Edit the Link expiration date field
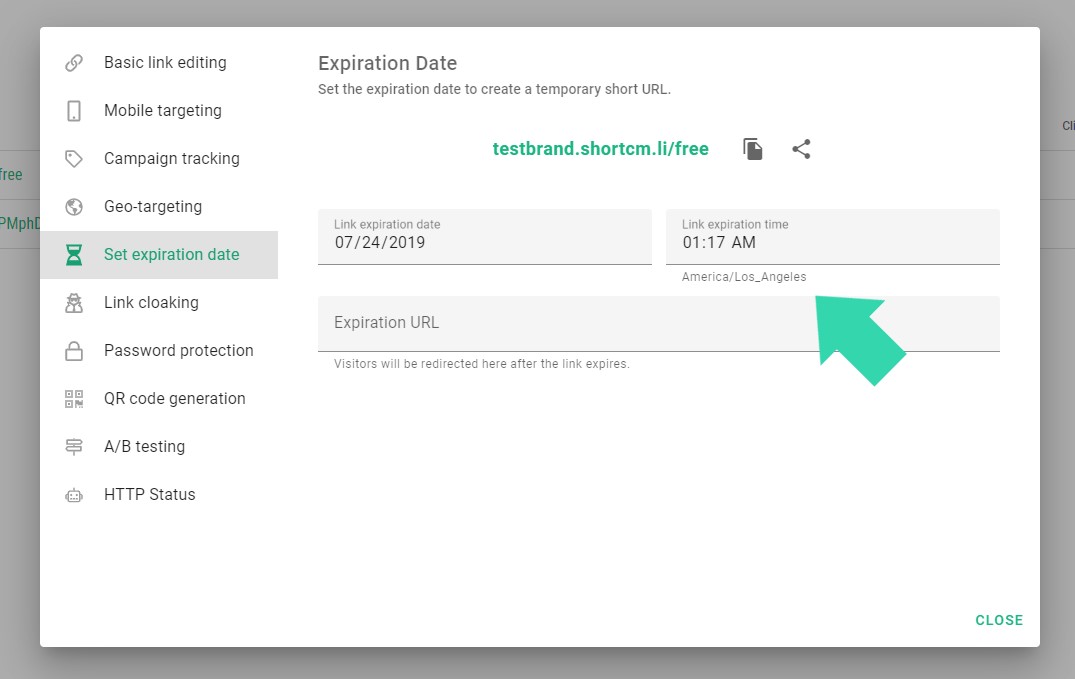1075x679 pixels. click(x=484, y=242)
